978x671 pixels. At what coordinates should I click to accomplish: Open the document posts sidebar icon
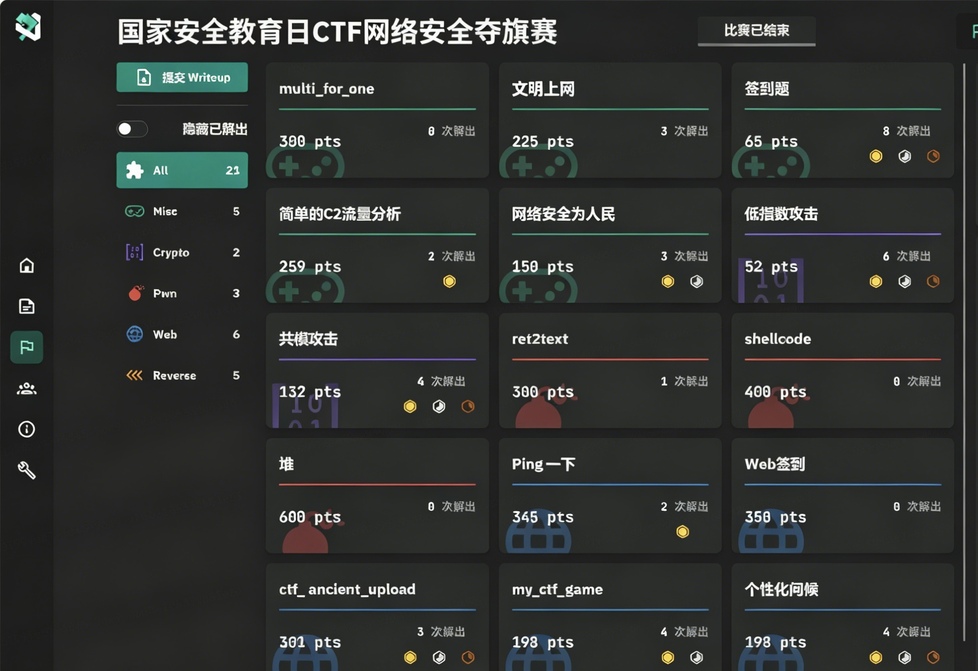(27, 306)
